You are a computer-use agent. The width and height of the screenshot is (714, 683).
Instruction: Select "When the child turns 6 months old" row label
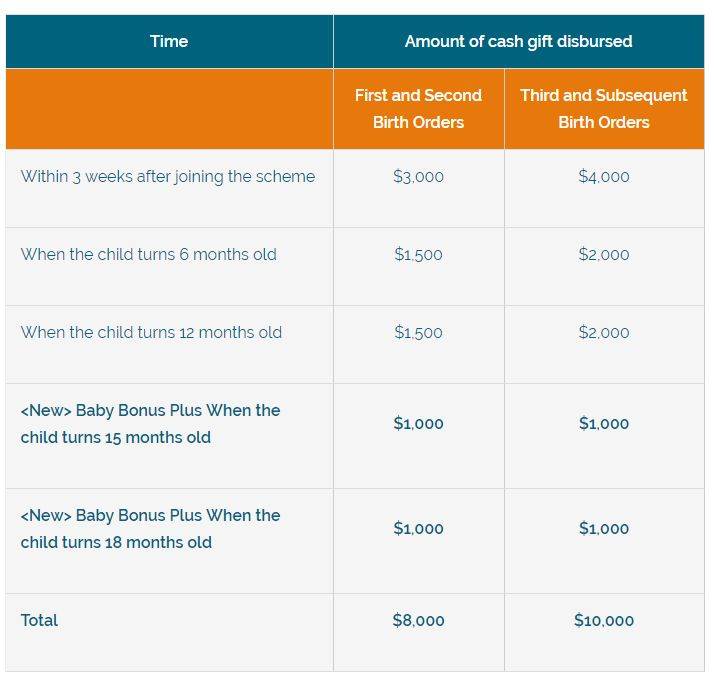[149, 254]
